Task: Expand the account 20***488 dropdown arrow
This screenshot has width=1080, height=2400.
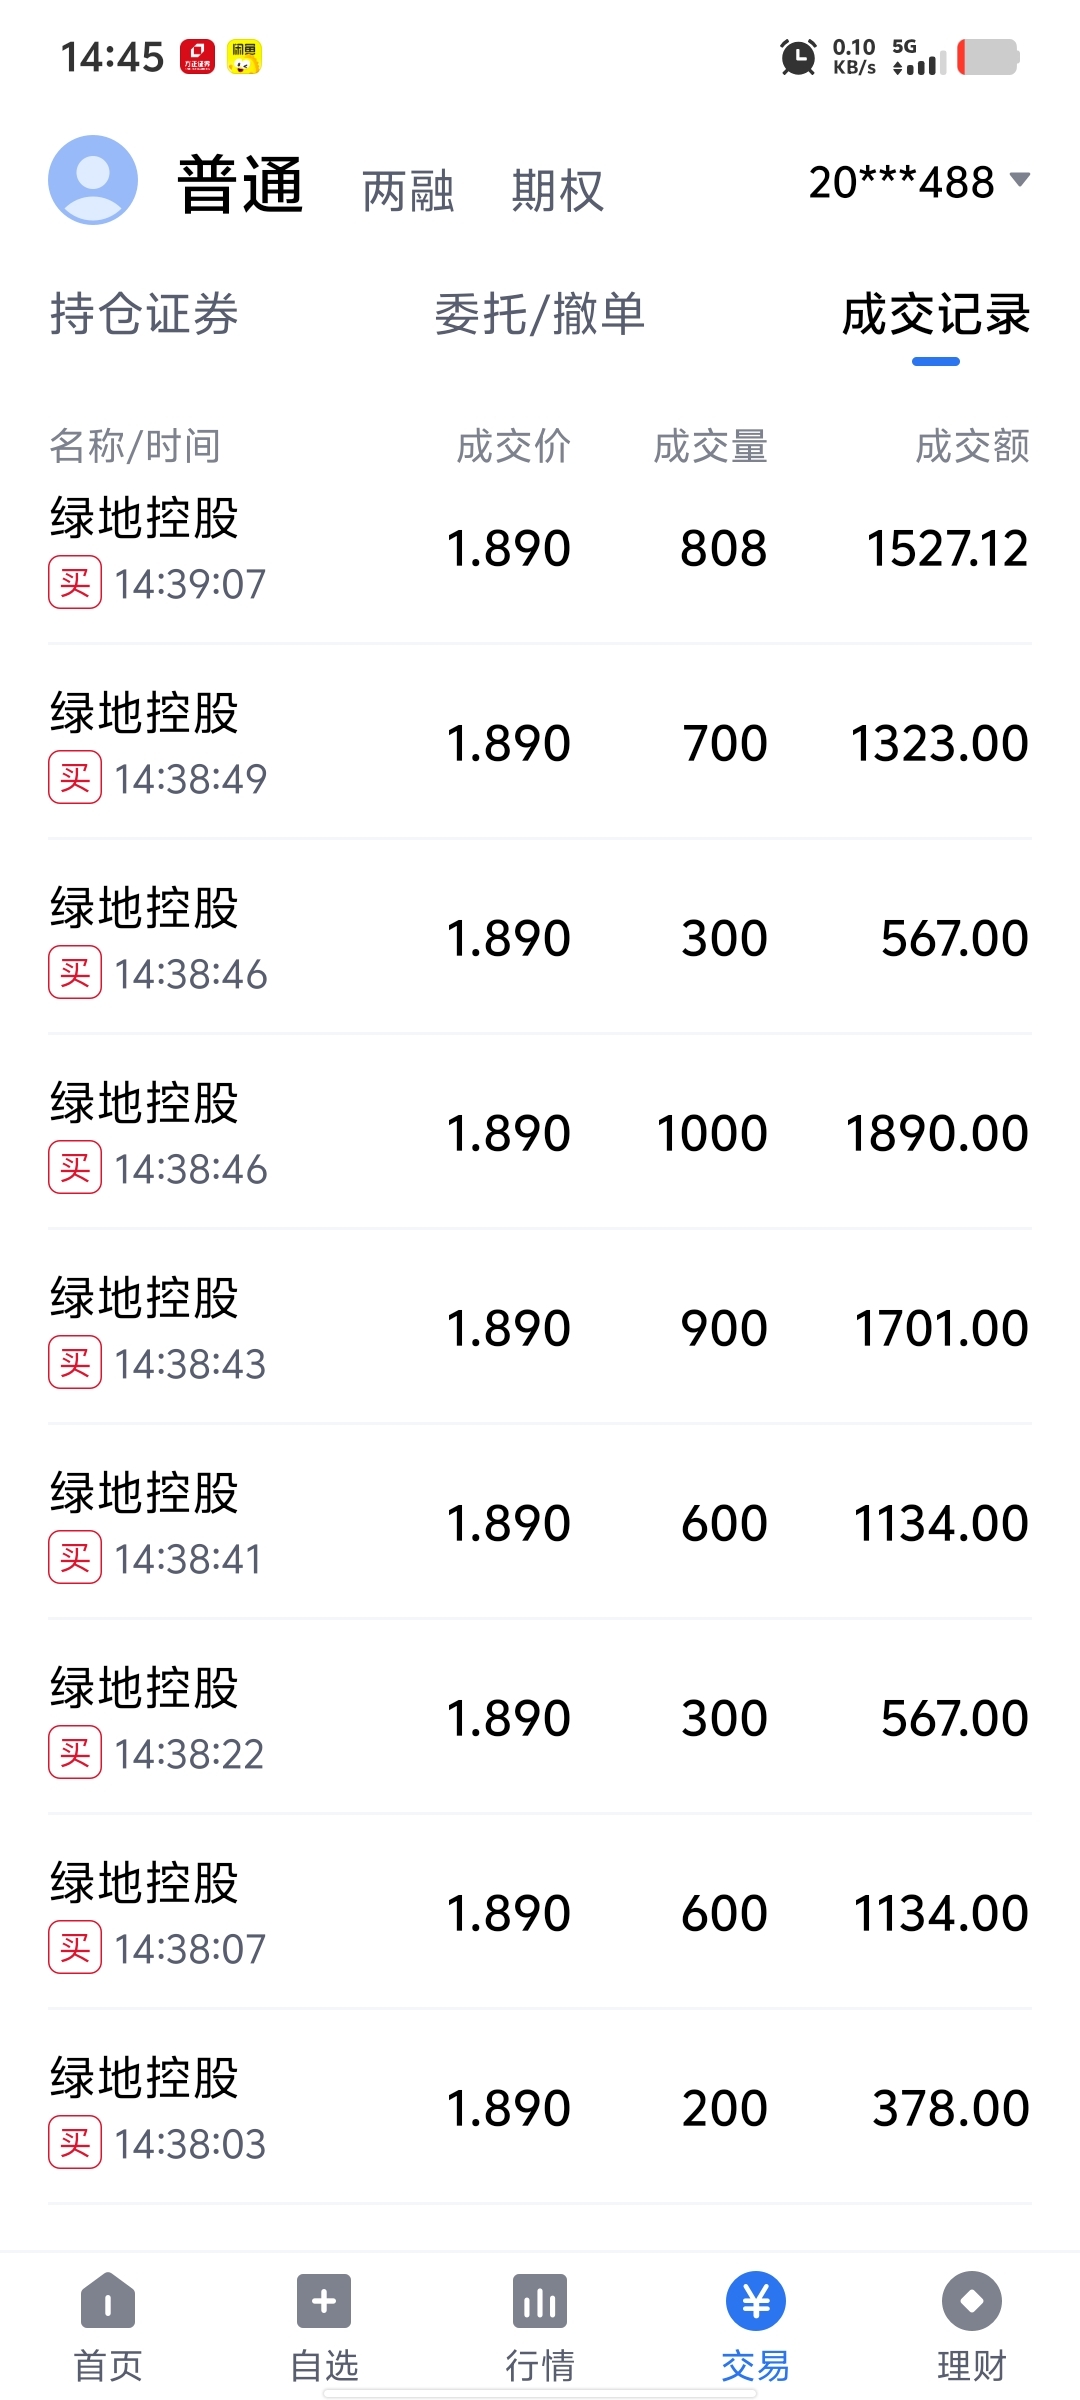Action: click(1020, 180)
